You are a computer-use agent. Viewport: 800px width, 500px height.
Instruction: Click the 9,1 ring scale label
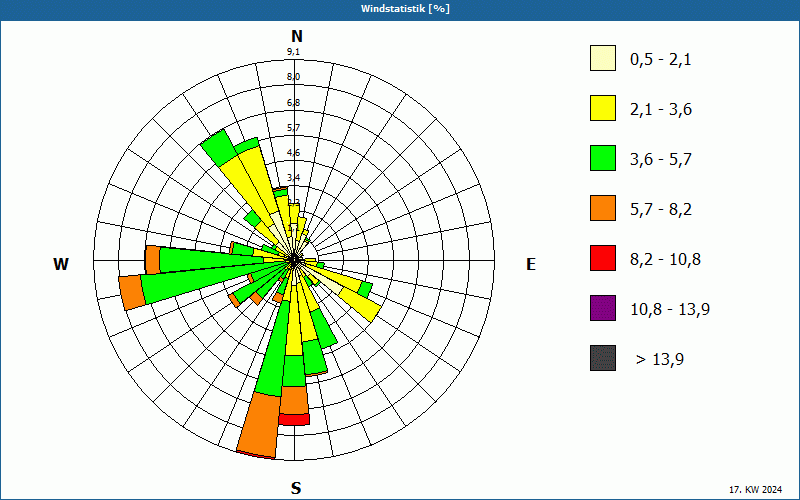293,52
